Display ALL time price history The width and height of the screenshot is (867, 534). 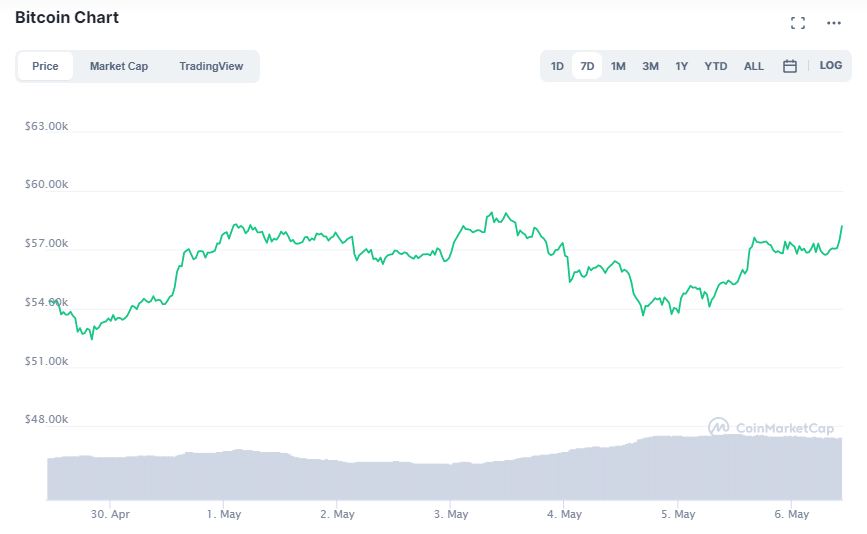click(x=754, y=66)
